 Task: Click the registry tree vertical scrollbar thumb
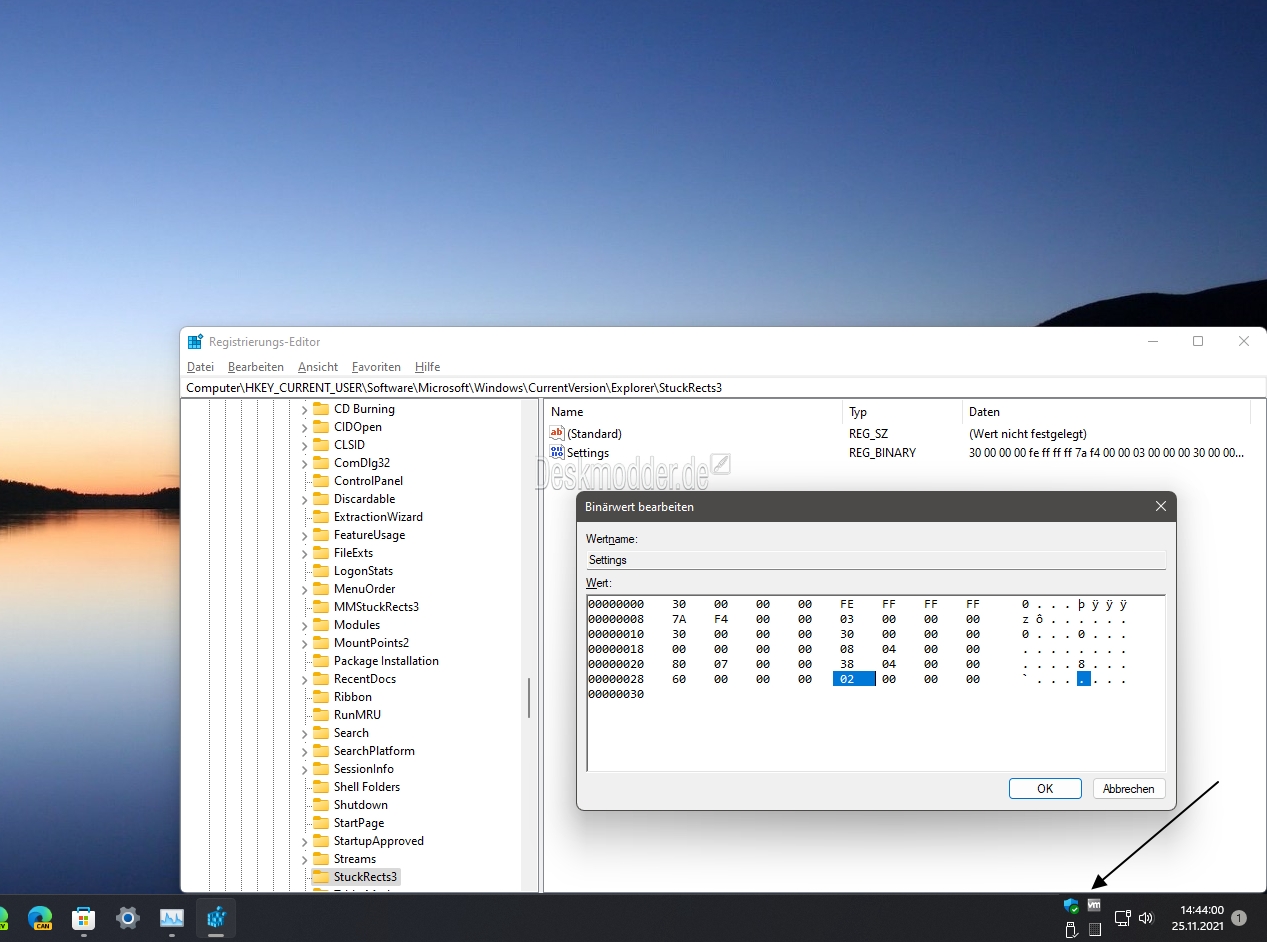coord(529,698)
